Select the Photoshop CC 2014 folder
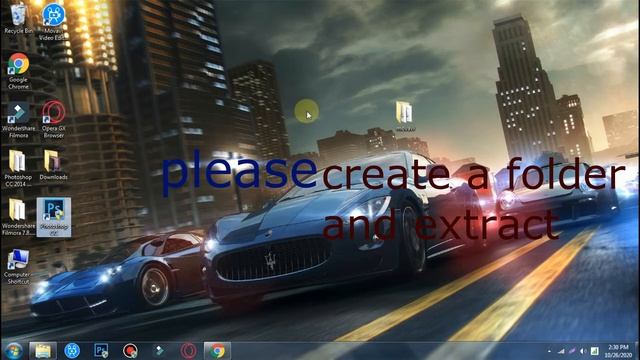Screen dimensions: 640x360 click(18, 168)
